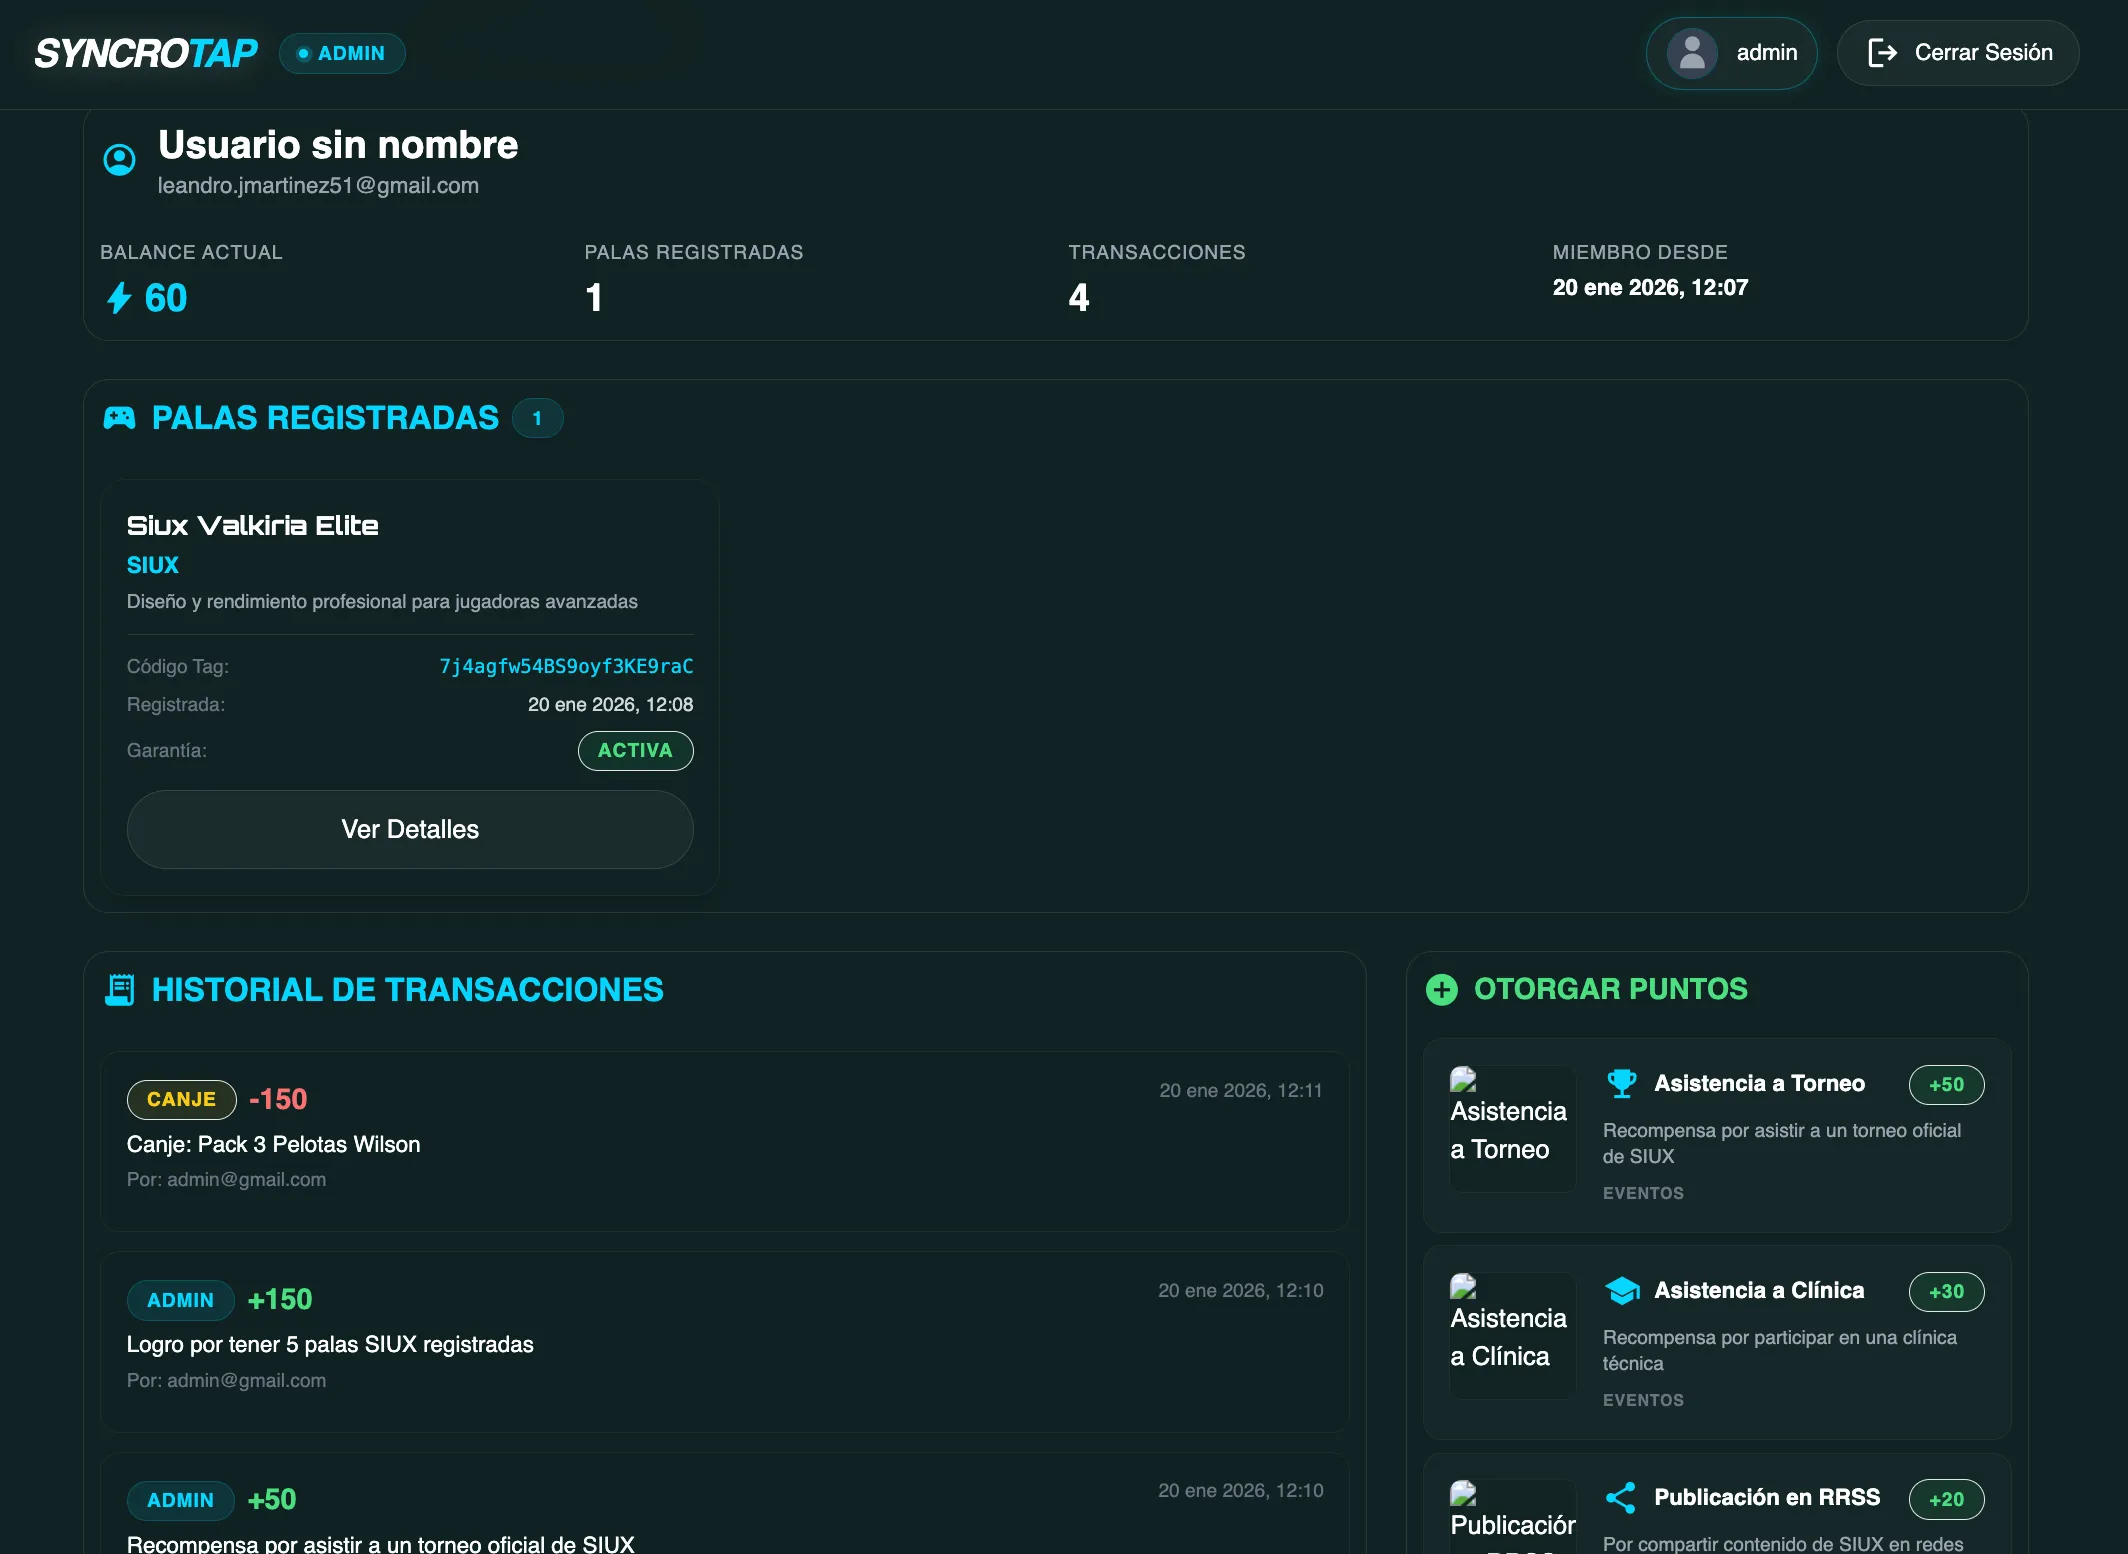The height and width of the screenshot is (1554, 2128).
Task: Click the Publicación en RRSS thumbnail image
Action: pyautogui.click(x=1512, y=1516)
